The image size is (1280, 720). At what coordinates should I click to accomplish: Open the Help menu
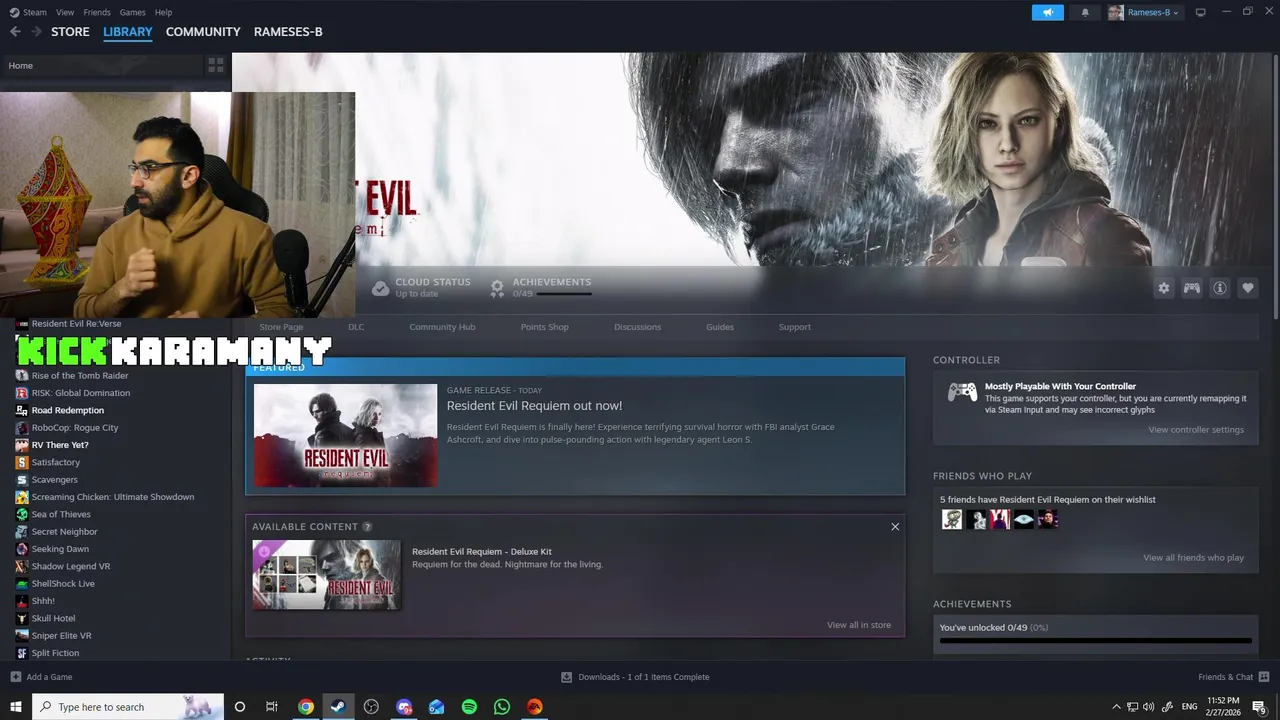coord(163,12)
